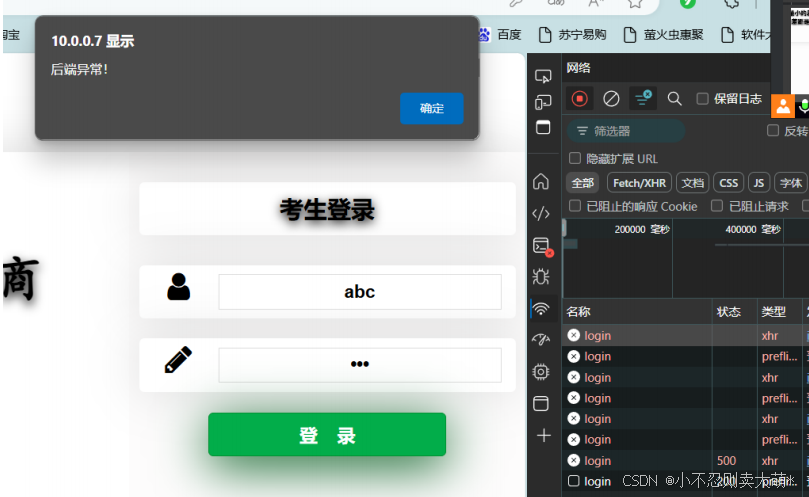The height and width of the screenshot is (497, 809).
Task: Click the green 登录 button
Action: 327,435
